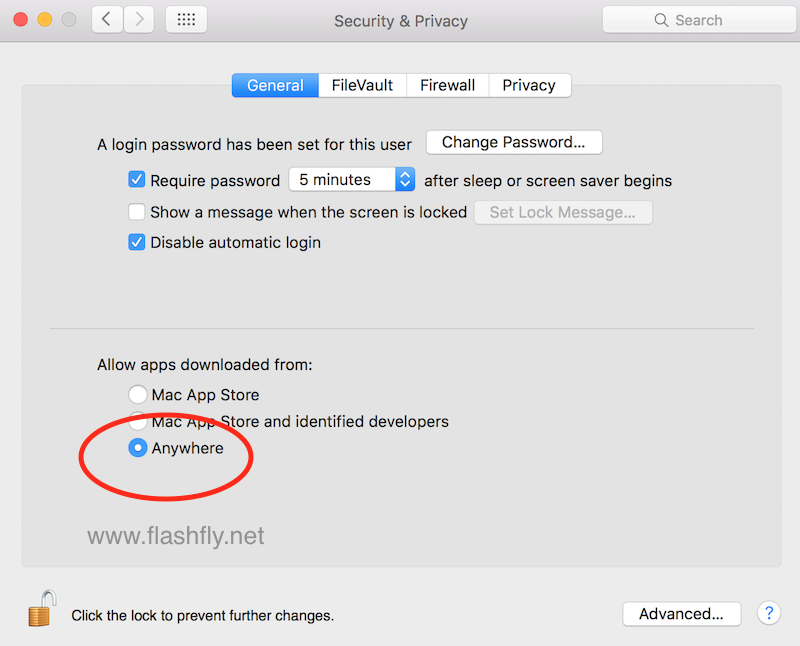The image size is (800, 646).
Task: Select the General tab
Action: pyautogui.click(x=275, y=85)
